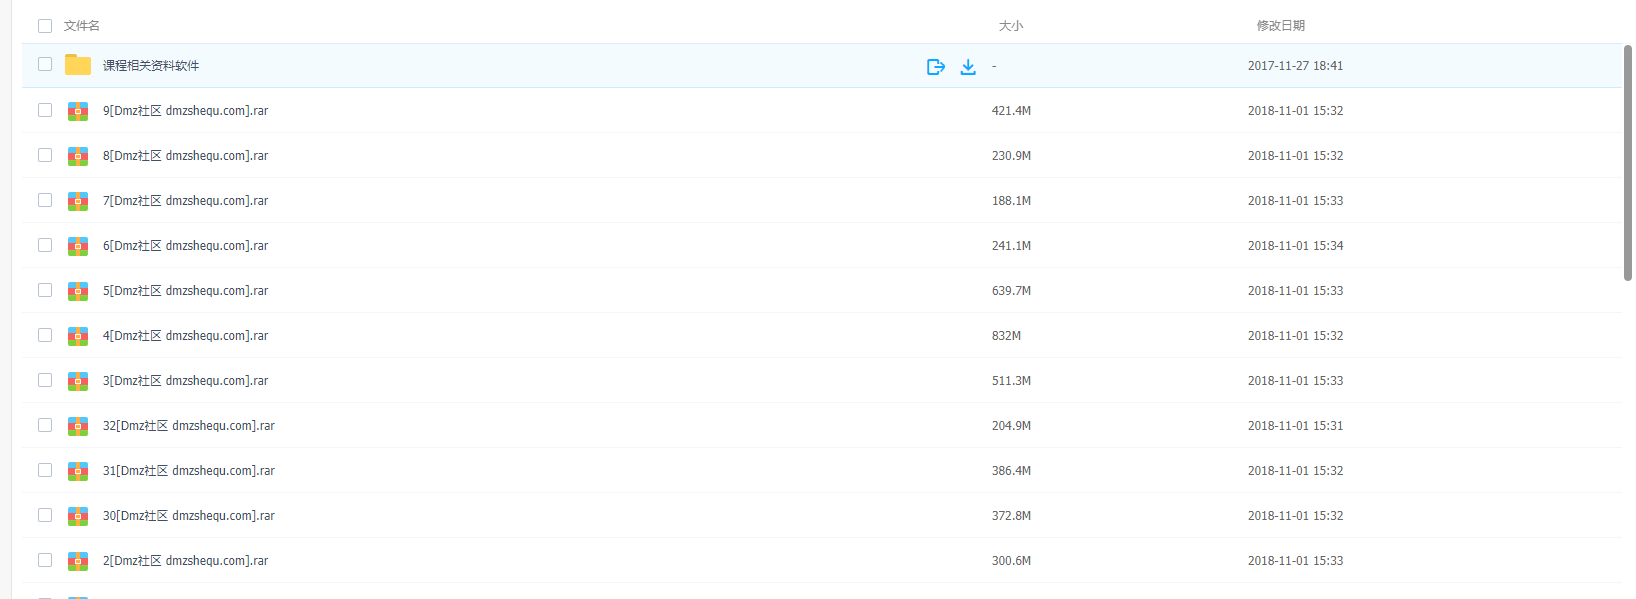Screen dimensions: 1636x599
Task: Click the size value 372.8M
Action: pos(1011,516)
